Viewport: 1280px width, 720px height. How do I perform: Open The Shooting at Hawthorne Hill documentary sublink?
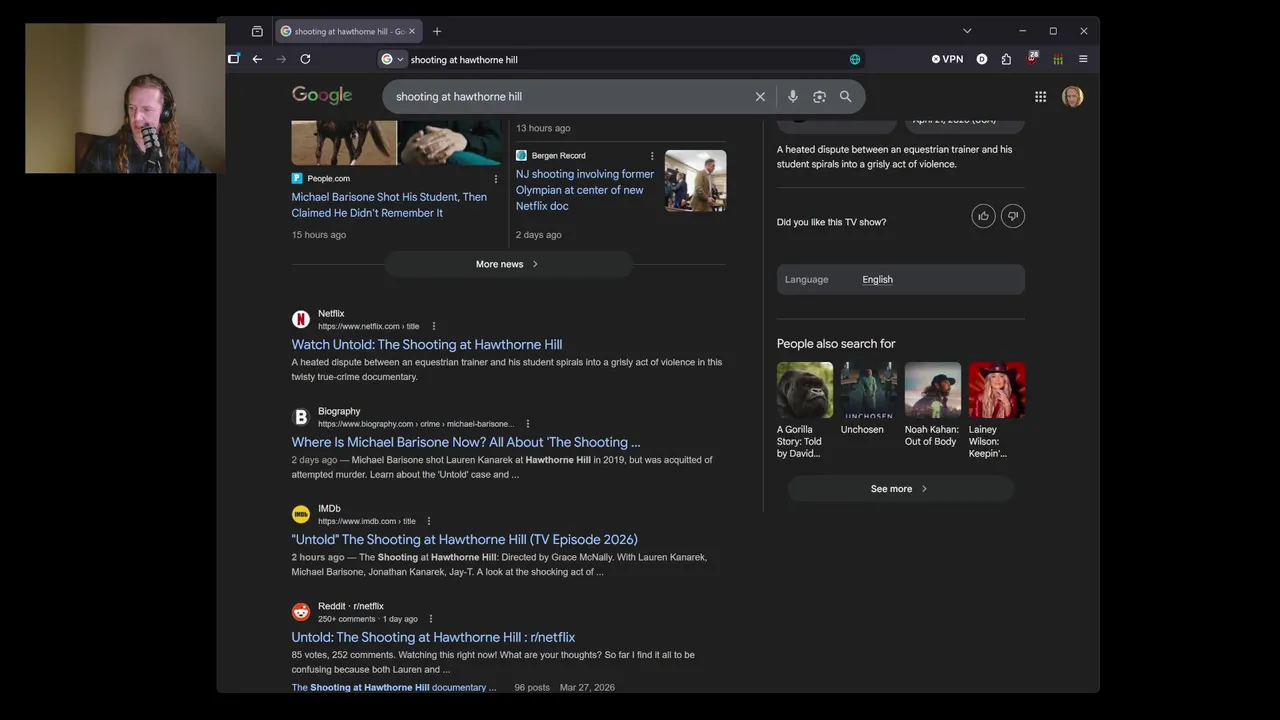pyautogui.click(x=394, y=687)
